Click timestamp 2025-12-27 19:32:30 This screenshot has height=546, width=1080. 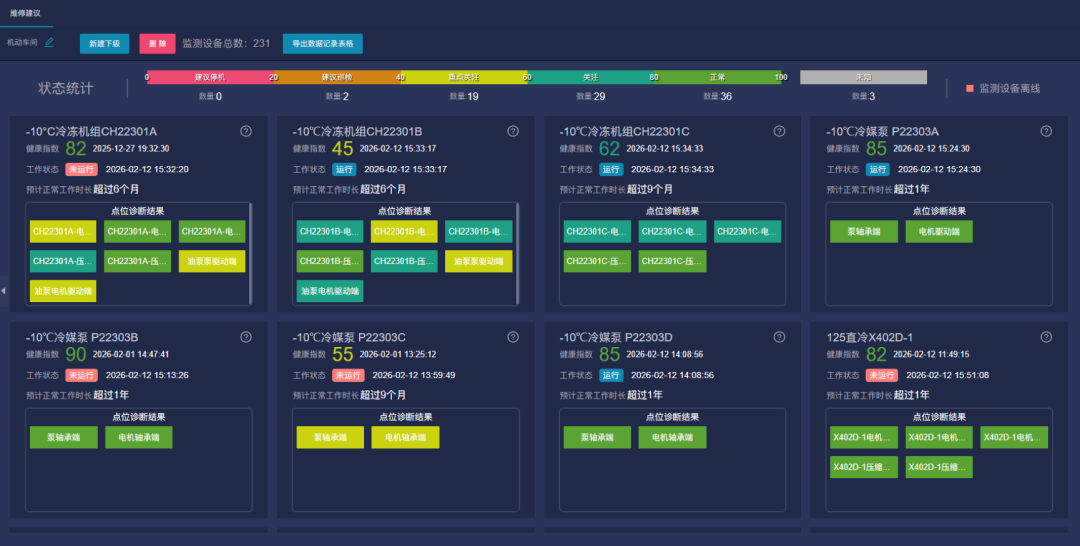[x=131, y=149]
